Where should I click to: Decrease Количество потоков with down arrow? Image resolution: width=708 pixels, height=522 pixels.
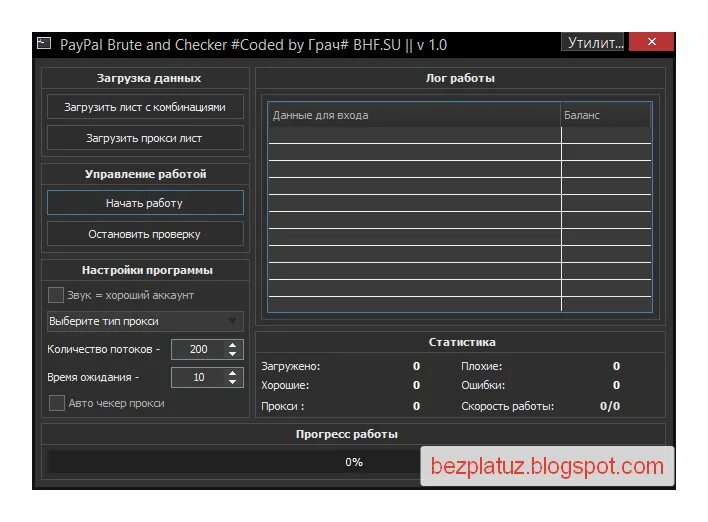233,354
